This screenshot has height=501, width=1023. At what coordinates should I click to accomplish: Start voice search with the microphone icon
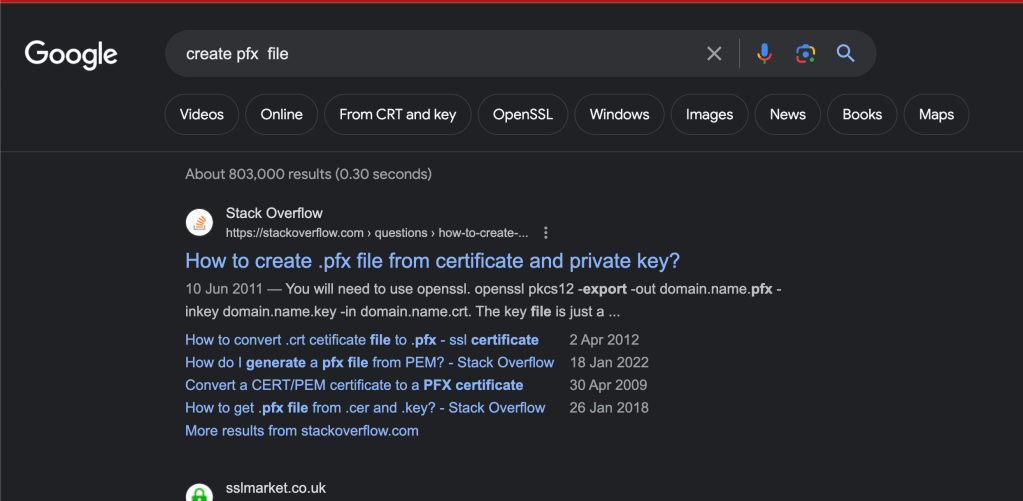coord(765,53)
